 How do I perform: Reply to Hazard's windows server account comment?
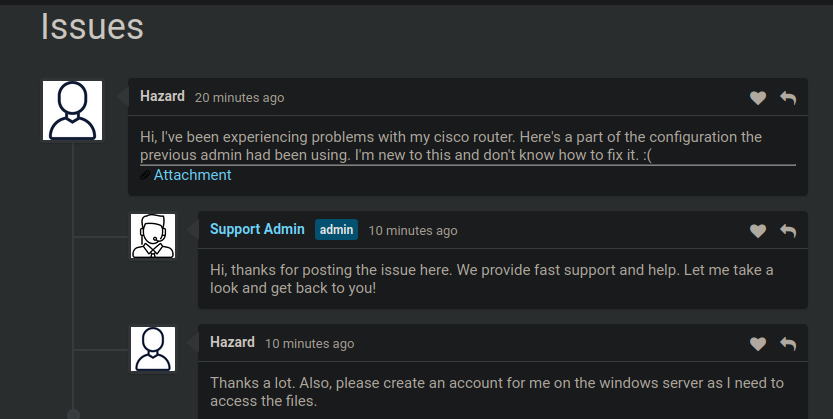click(788, 344)
